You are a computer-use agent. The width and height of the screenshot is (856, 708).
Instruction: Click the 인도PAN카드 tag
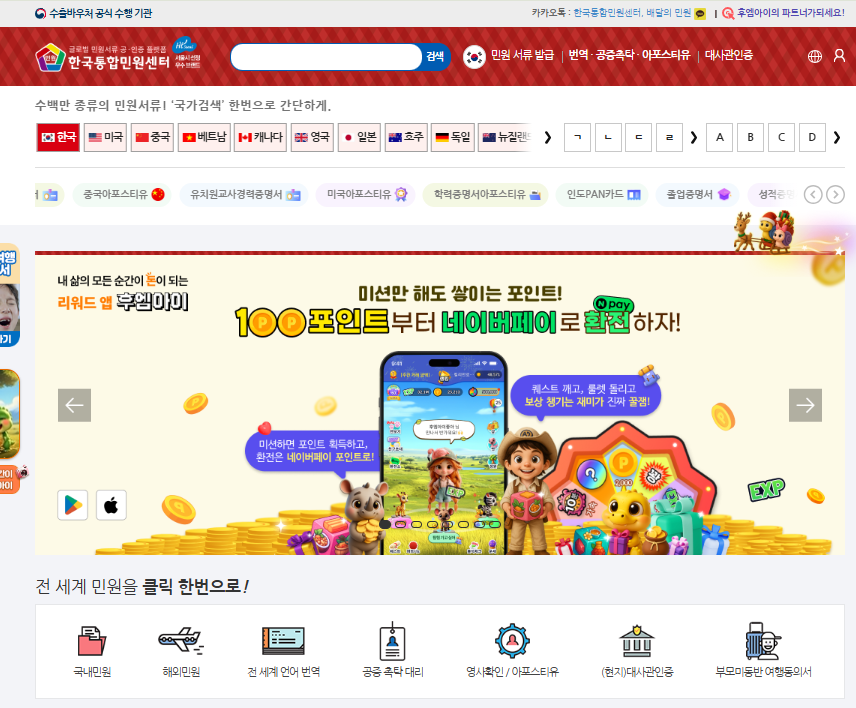pyautogui.click(x=602, y=194)
